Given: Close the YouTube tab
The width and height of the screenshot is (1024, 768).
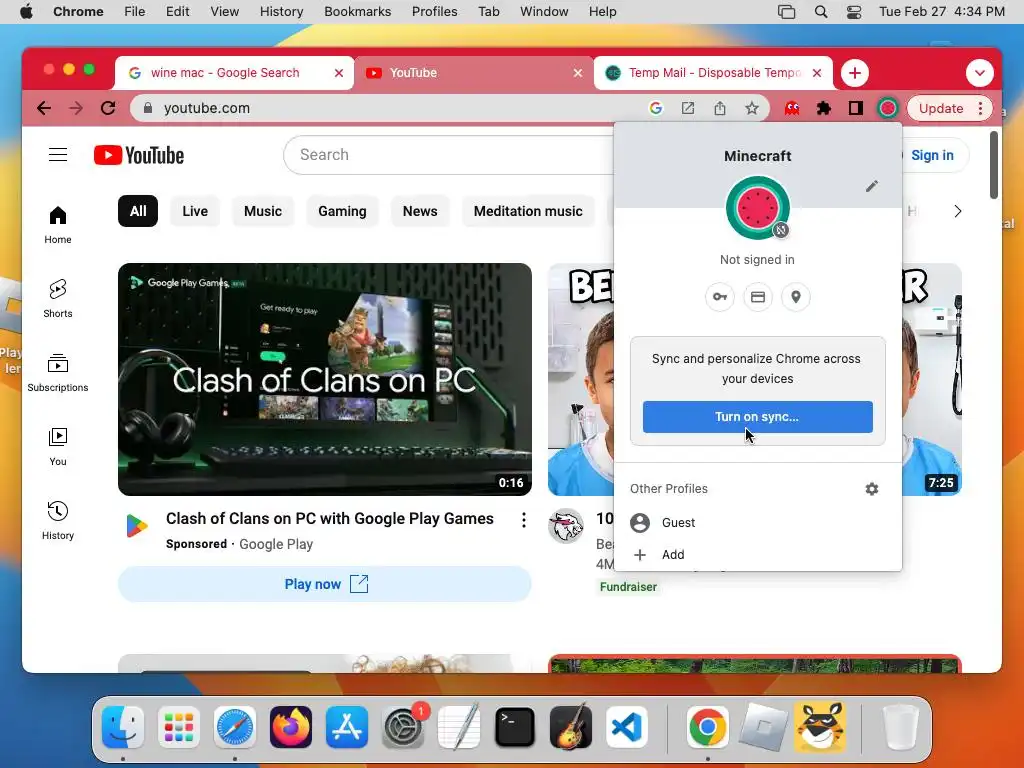Looking at the screenshot, I should (x=577, y=72).
